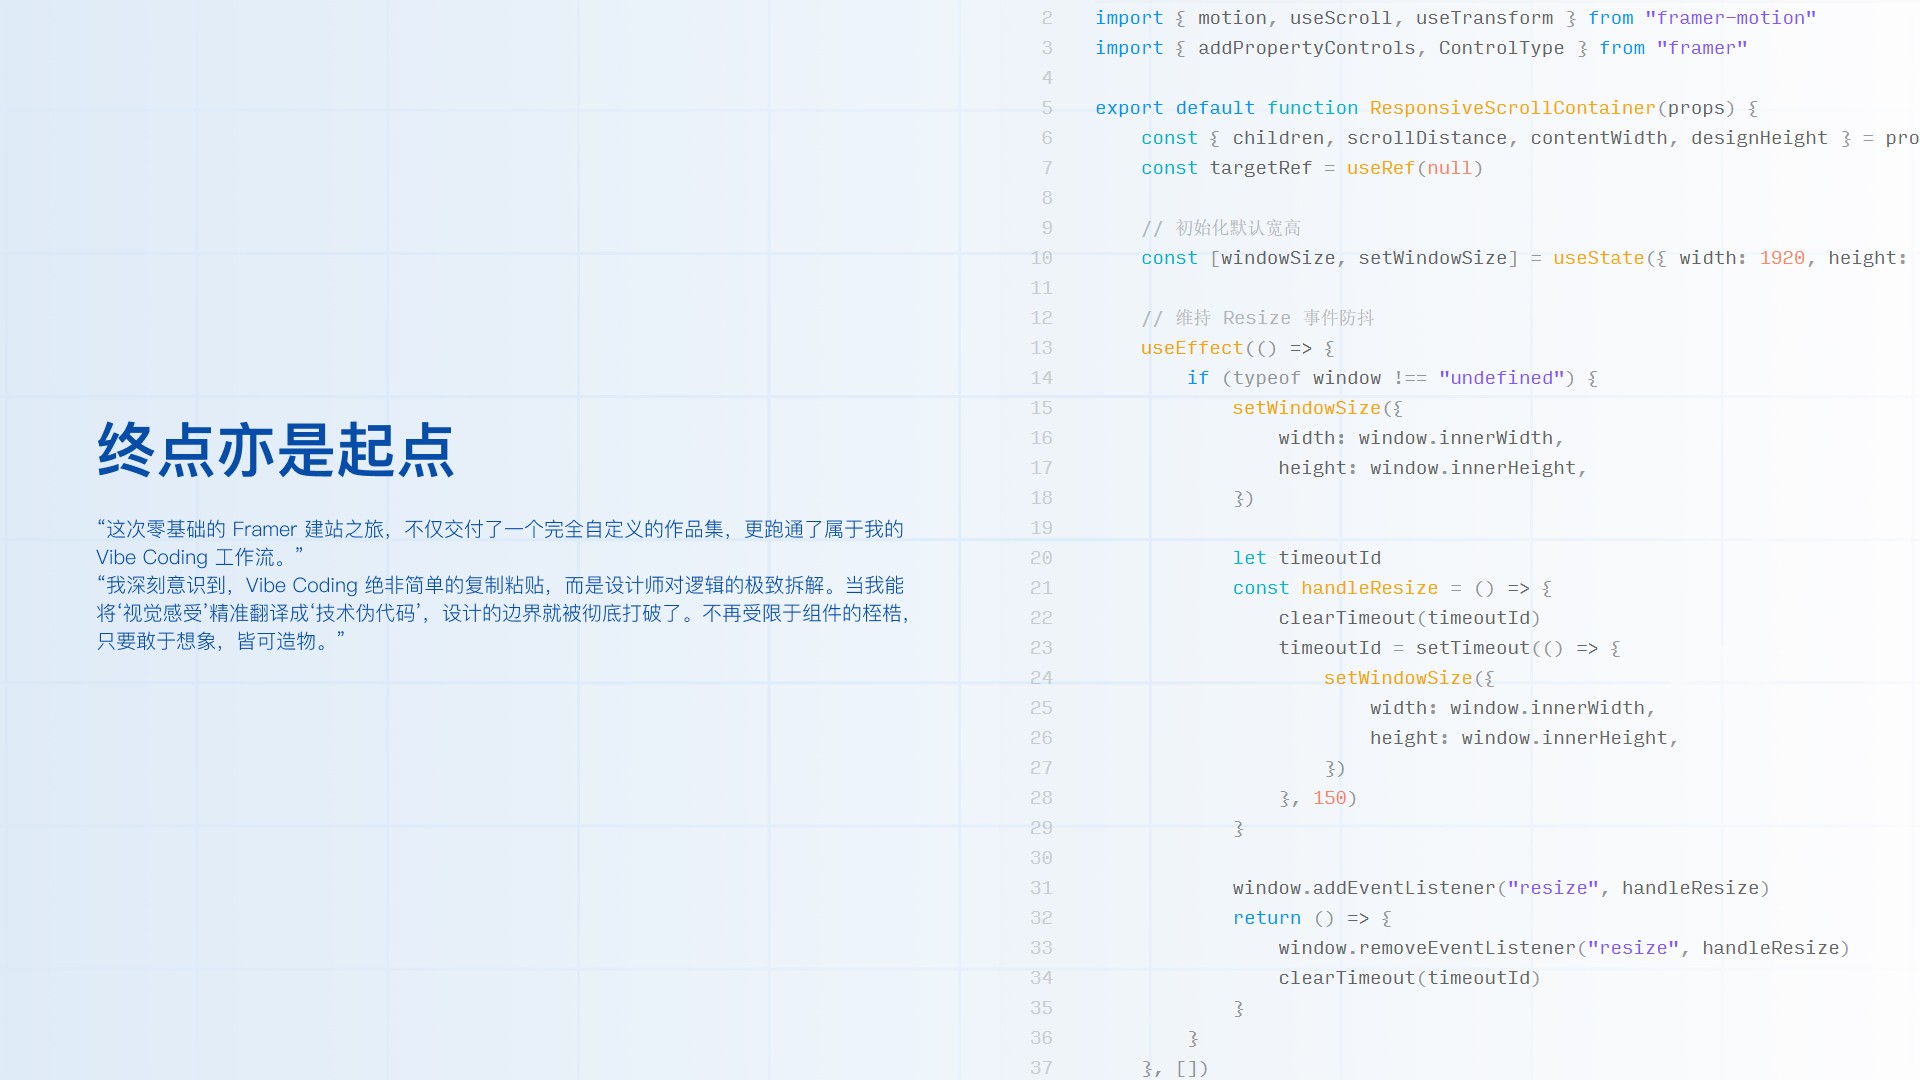The image size is (1920, 1080).
Task: Click the "framer-motion" import string
Action: tap(1729, 18)
